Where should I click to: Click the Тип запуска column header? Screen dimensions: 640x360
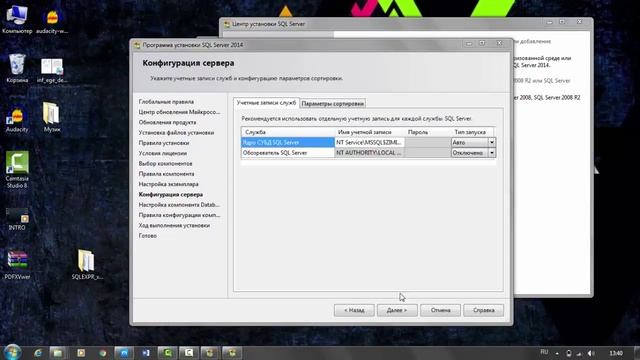[x=473, y=132]
